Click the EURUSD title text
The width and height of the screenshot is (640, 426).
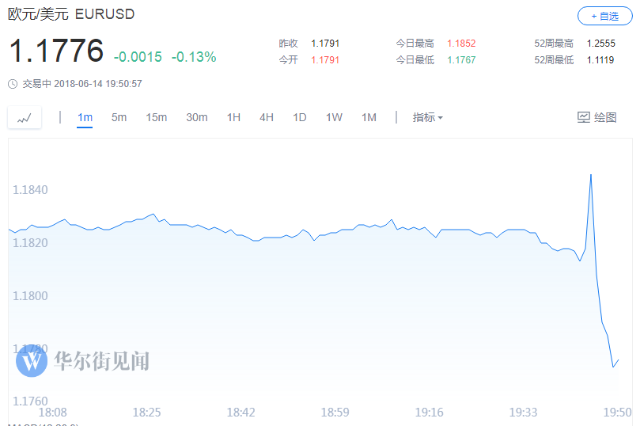click(105, 14)
